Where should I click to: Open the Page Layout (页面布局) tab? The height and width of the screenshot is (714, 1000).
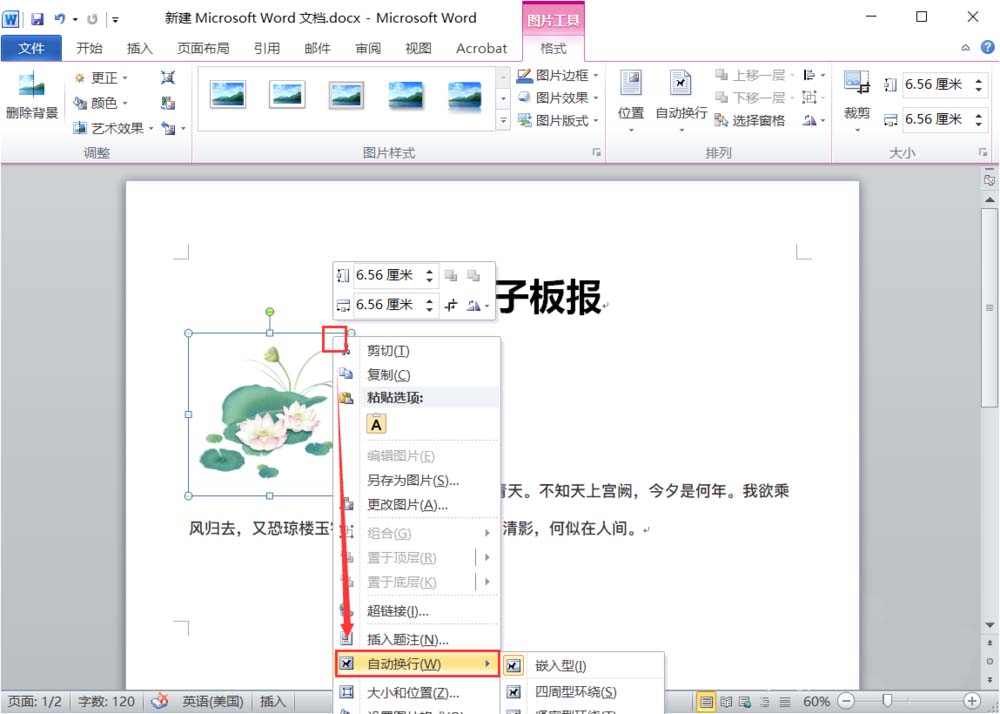(203, 48)
